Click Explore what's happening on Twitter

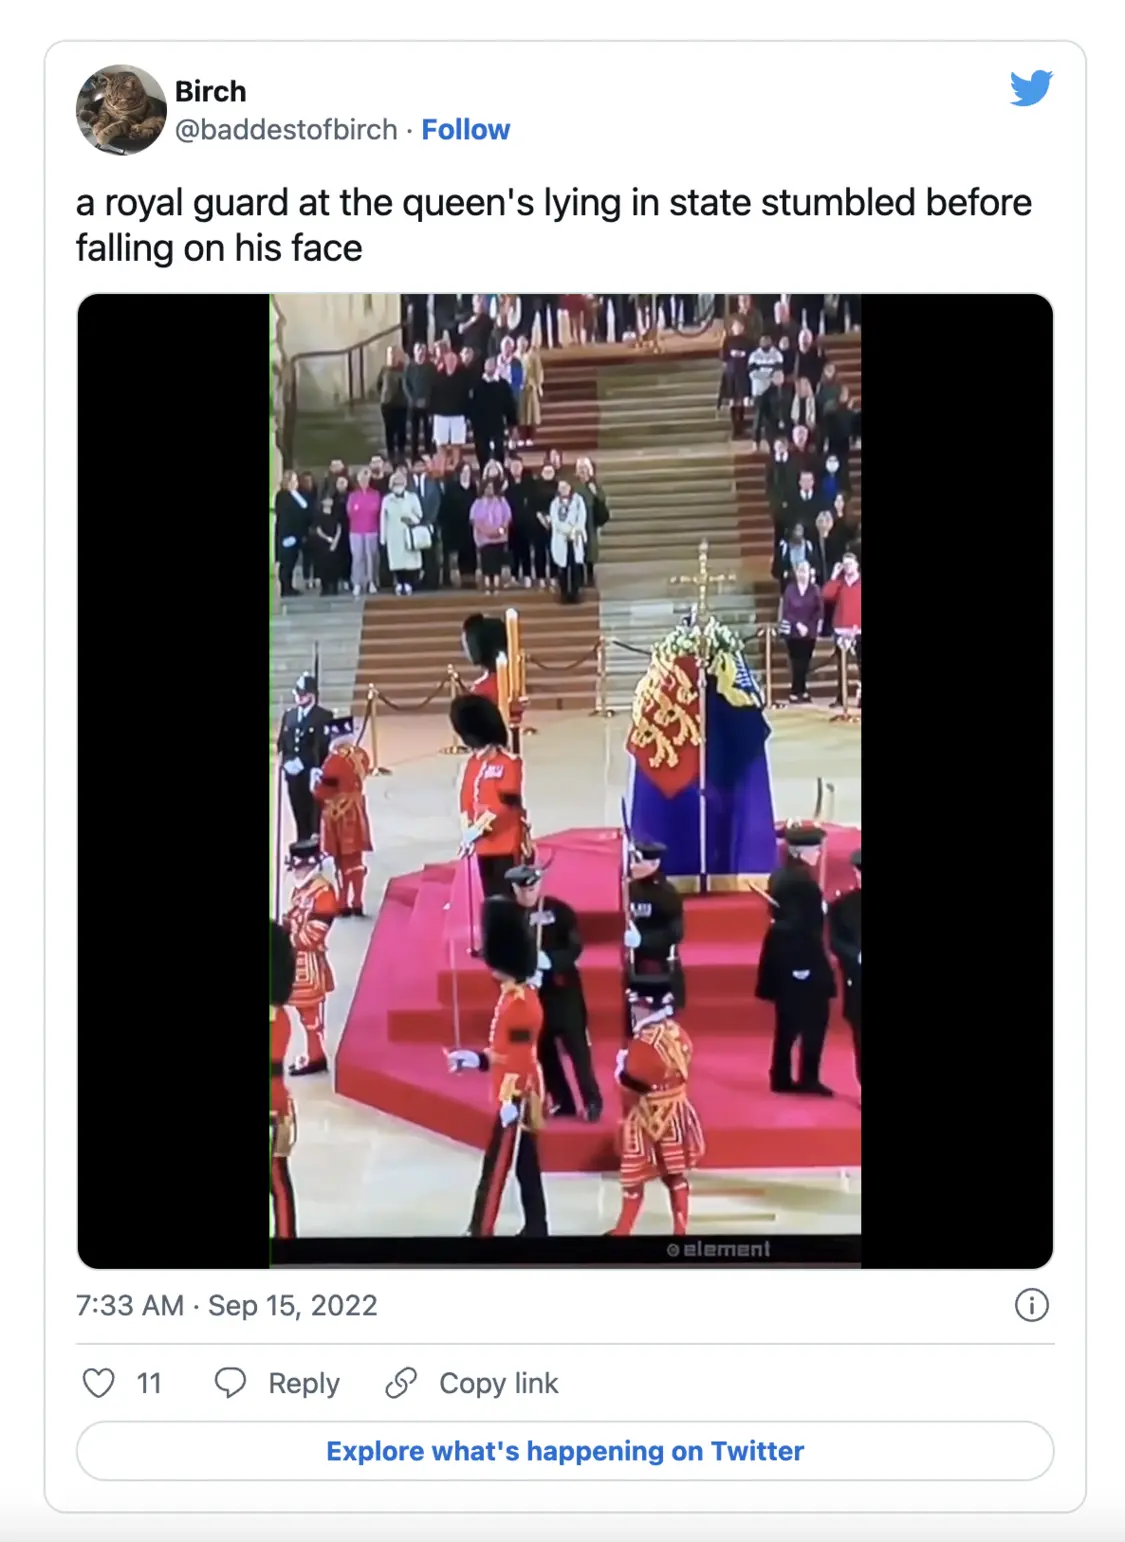click(565, 1451)
